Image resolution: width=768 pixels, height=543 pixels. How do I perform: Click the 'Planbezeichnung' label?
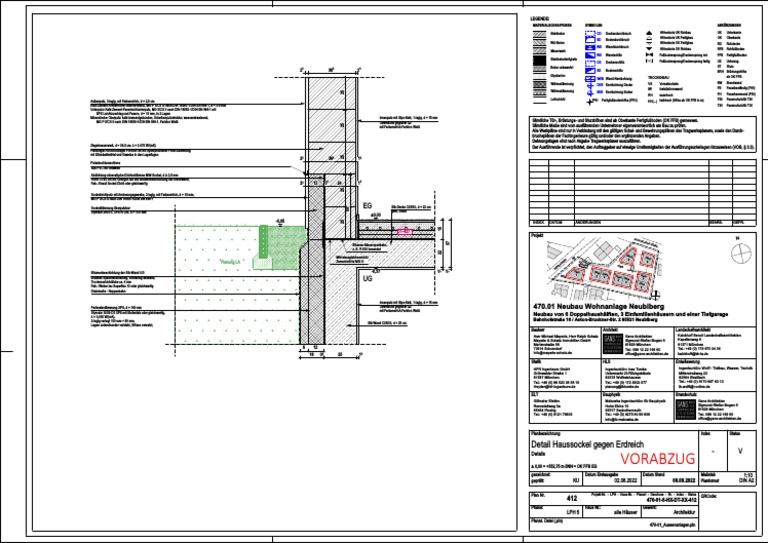[x=545, y=433]
